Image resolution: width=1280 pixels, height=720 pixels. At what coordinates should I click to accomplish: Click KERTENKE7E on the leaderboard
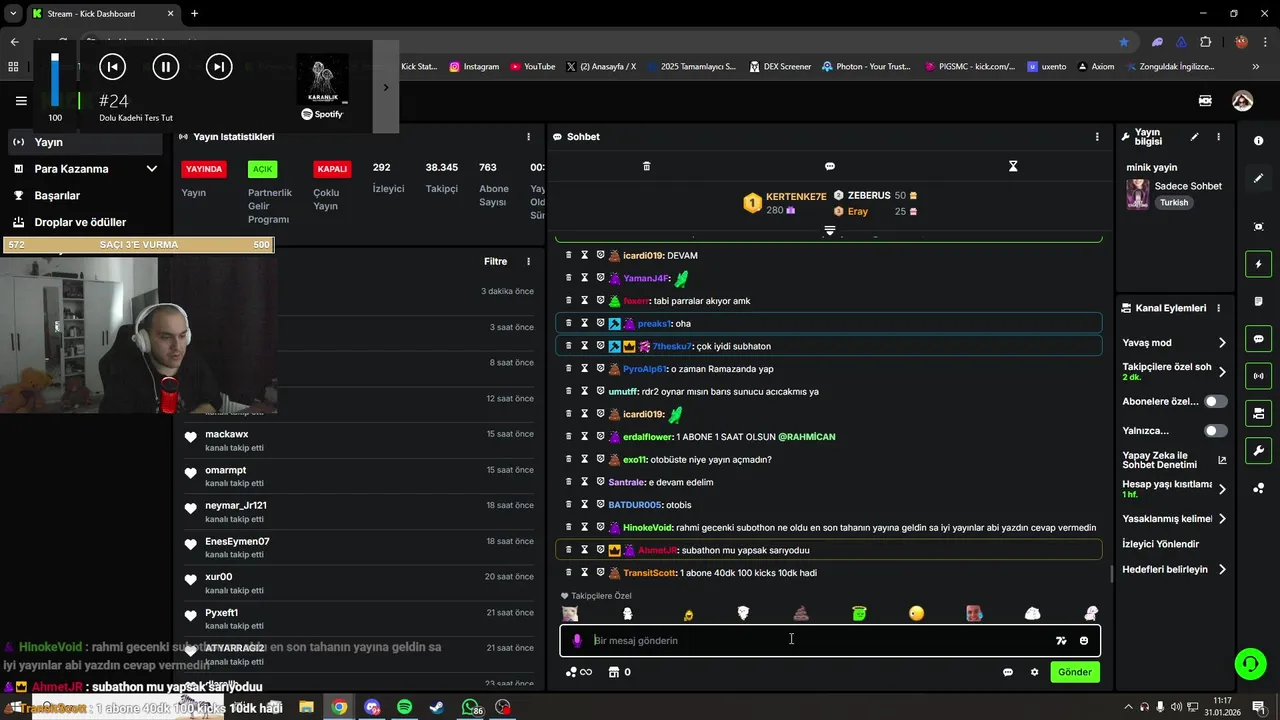pyautogui.click(x=796, y=197)
